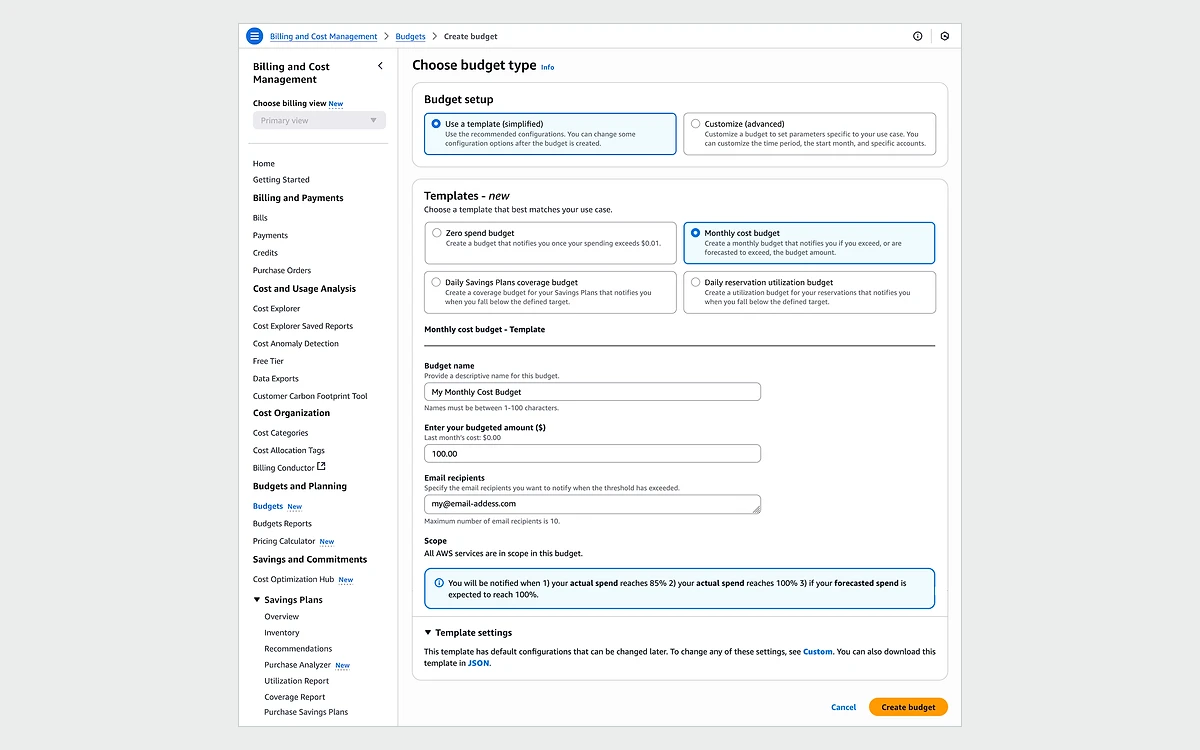This screenshot has width=1200, height=750.
Task: Open Cost Explorer Saved Reports
Action: tap(303, 326)
